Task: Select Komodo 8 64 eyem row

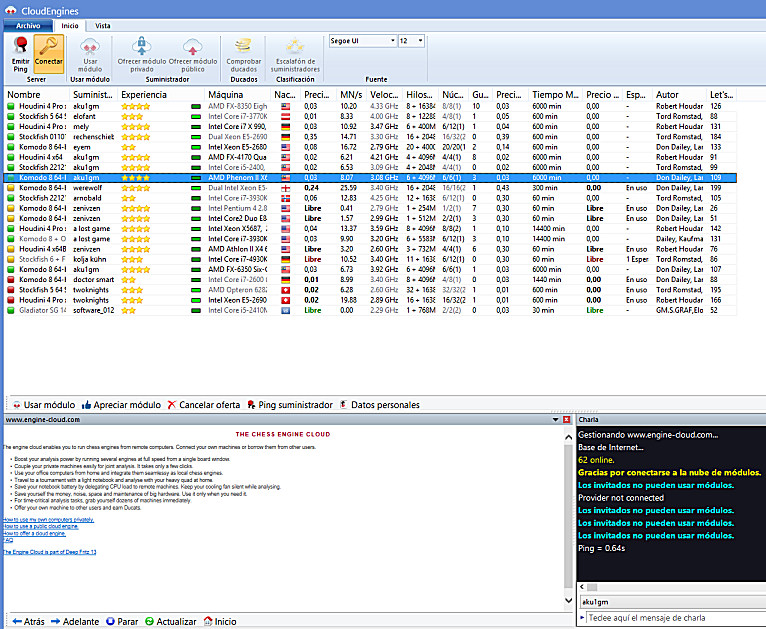Action: 370,147
